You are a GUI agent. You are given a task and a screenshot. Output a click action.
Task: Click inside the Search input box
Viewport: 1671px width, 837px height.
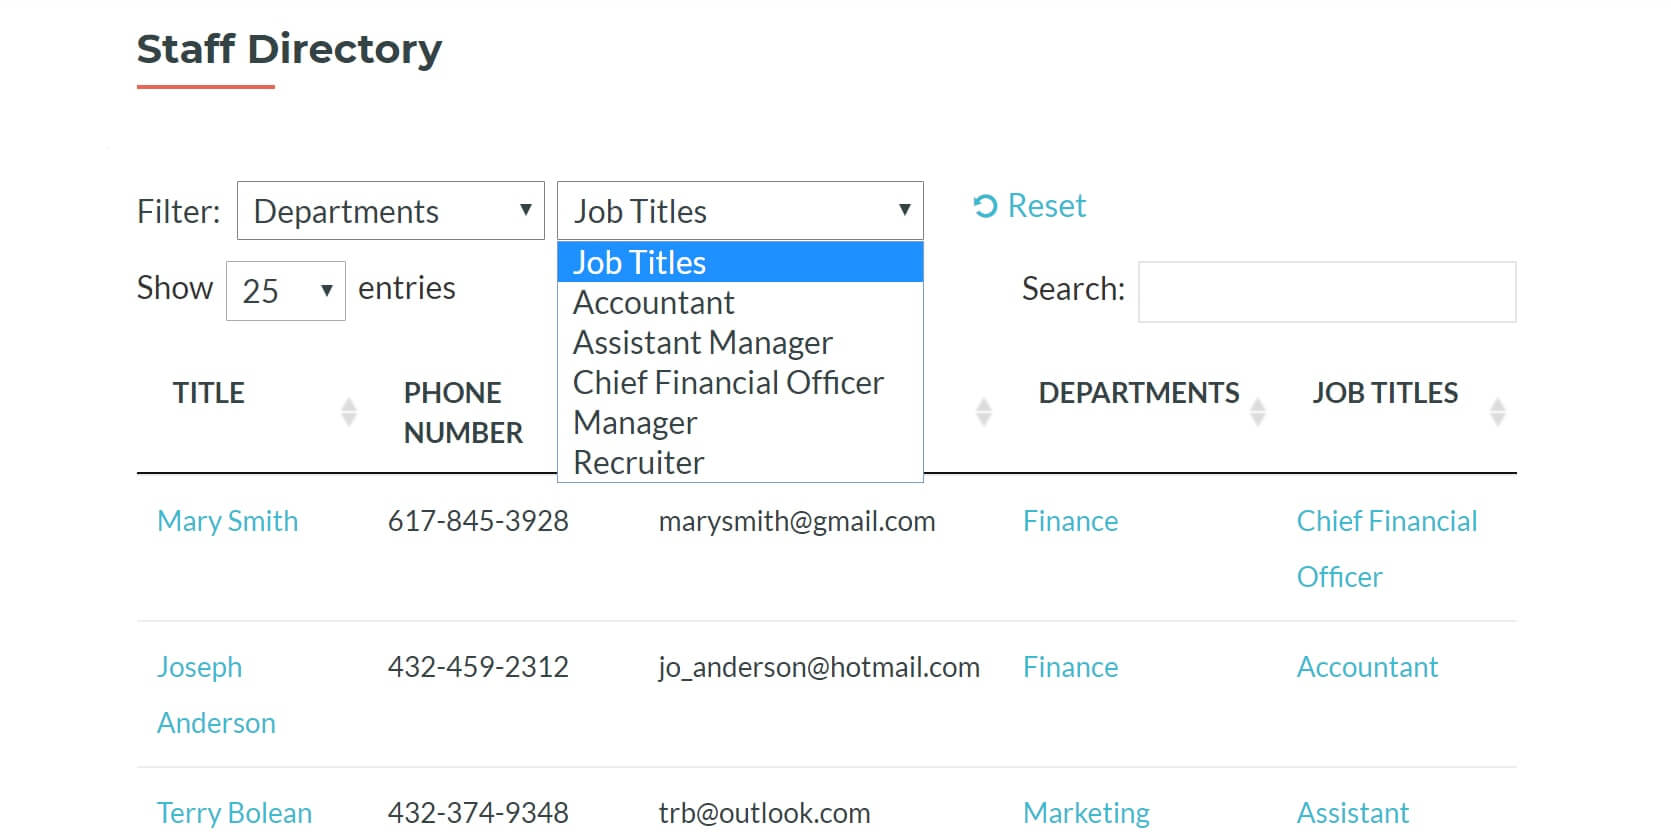1327,291
